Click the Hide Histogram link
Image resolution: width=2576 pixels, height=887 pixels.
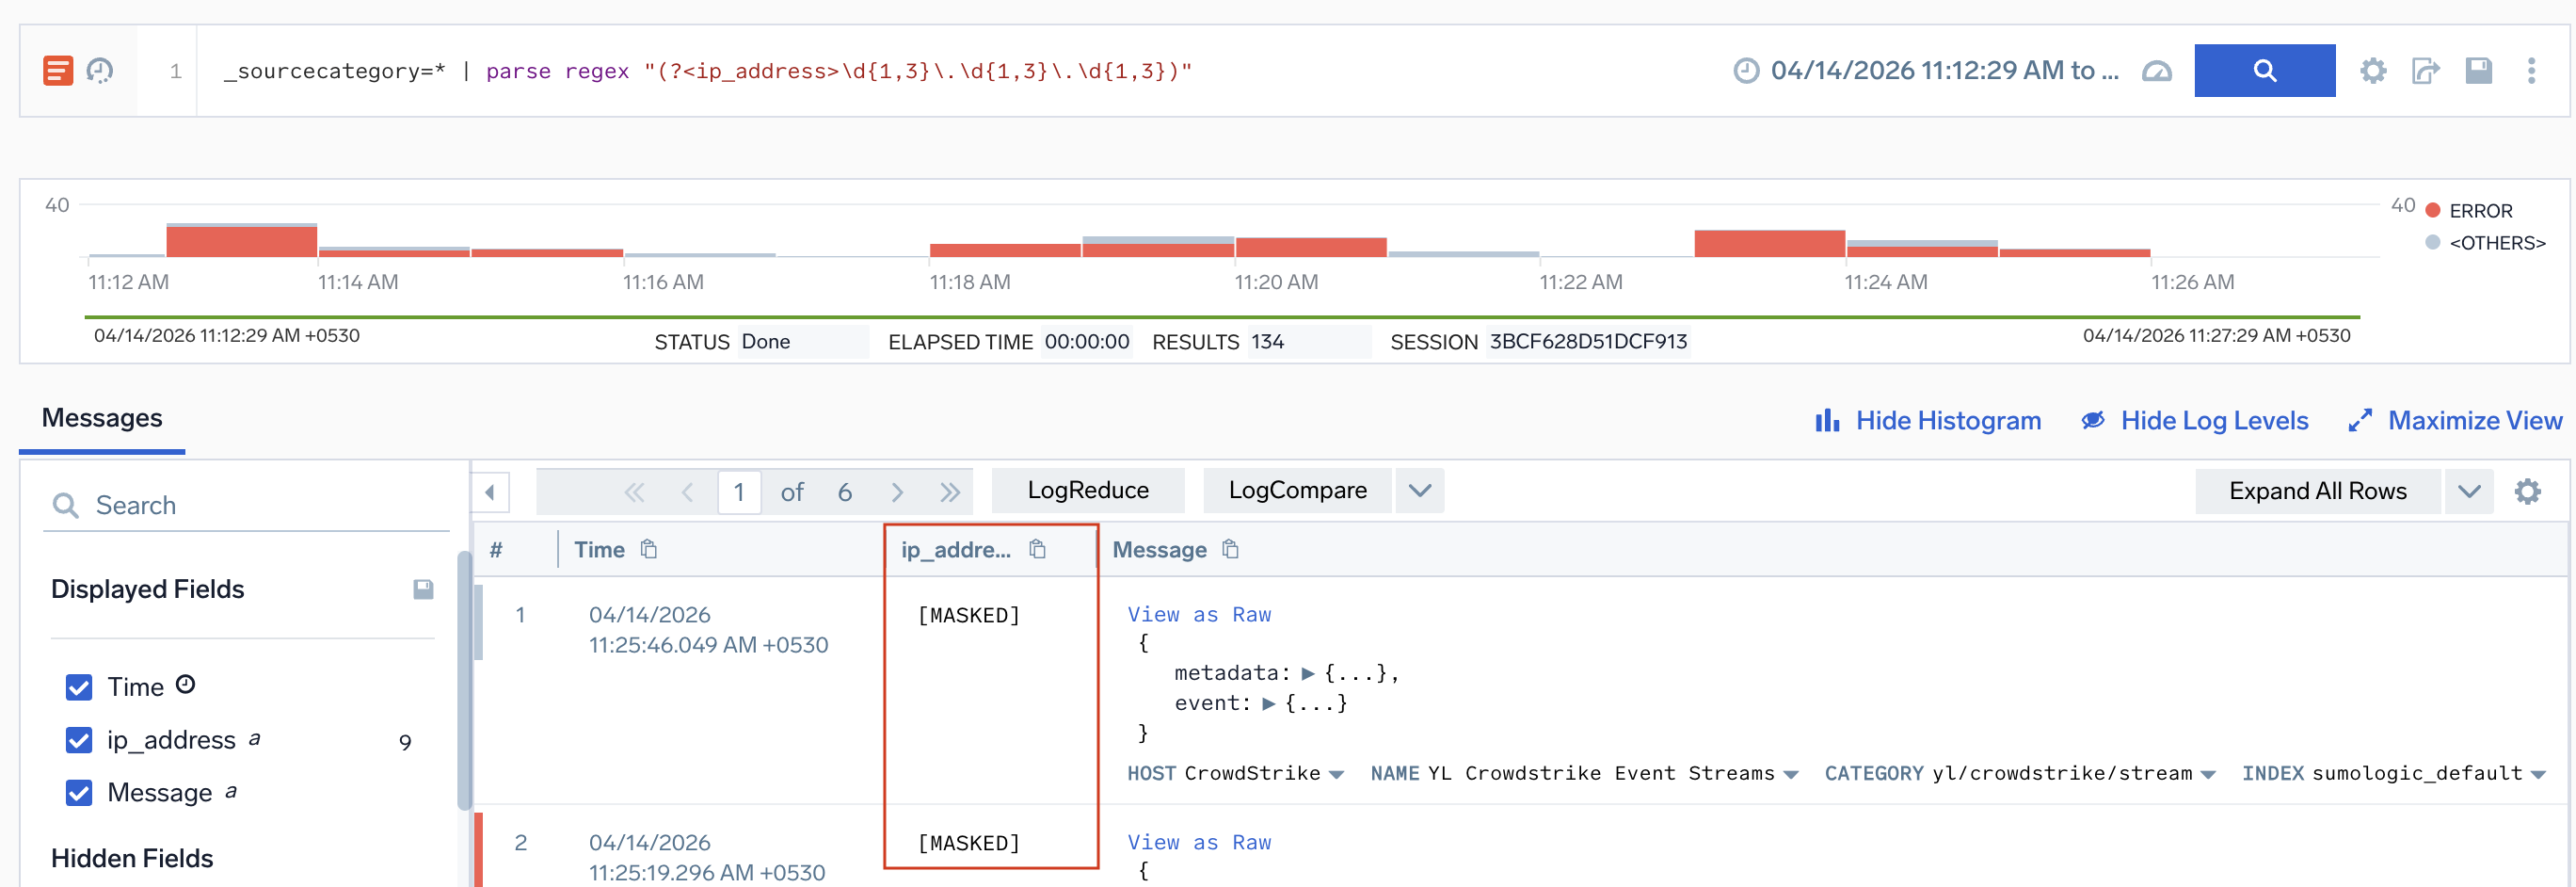tap(1928, 421)
